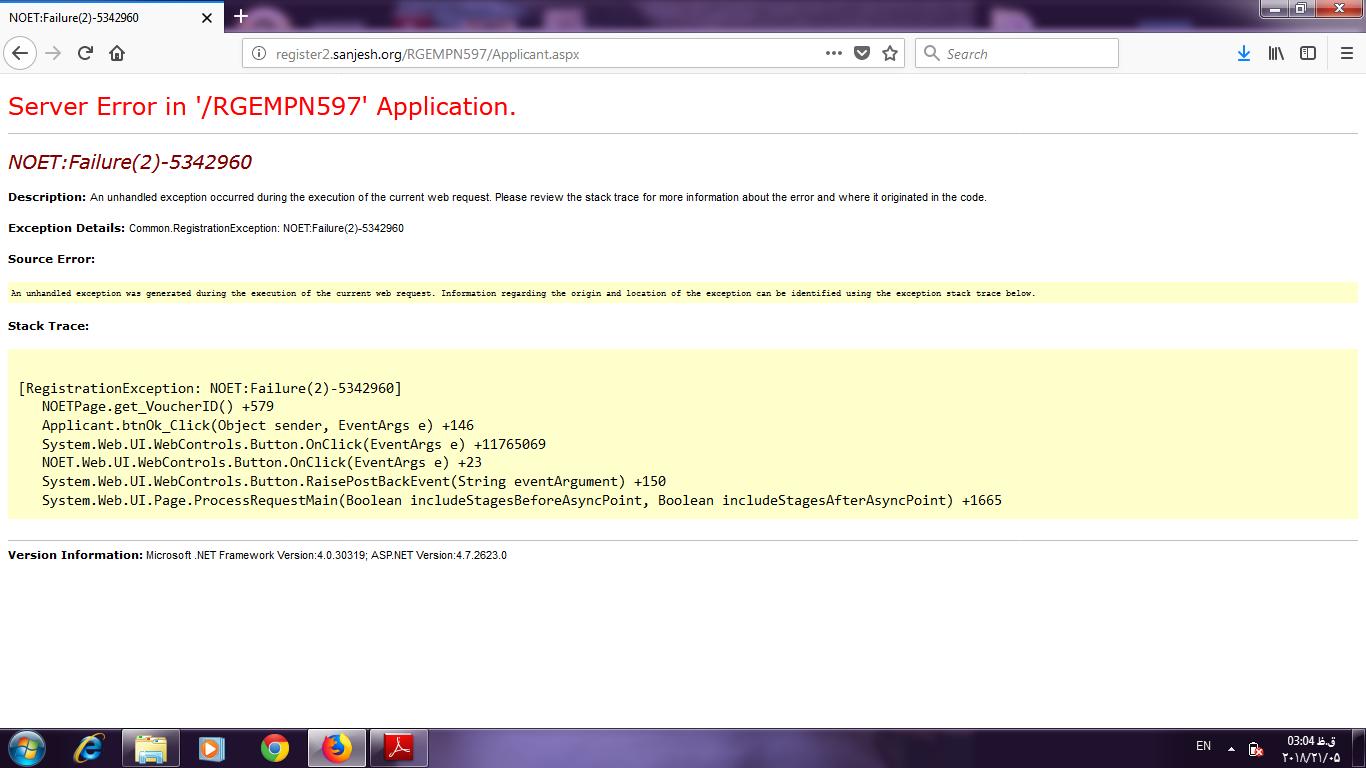Click the forward navigation arrow

click(x=53, y=53)
